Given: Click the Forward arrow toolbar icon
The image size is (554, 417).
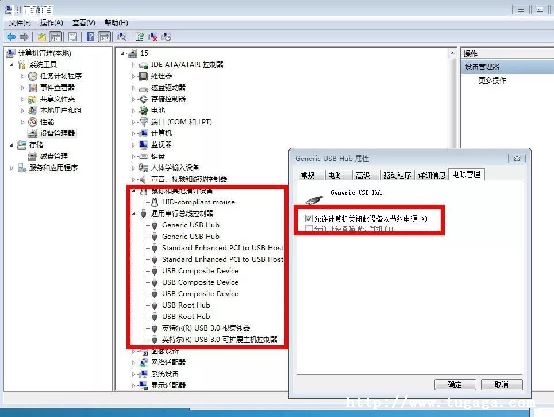Looking at the screenshot, I should [24, 36].
